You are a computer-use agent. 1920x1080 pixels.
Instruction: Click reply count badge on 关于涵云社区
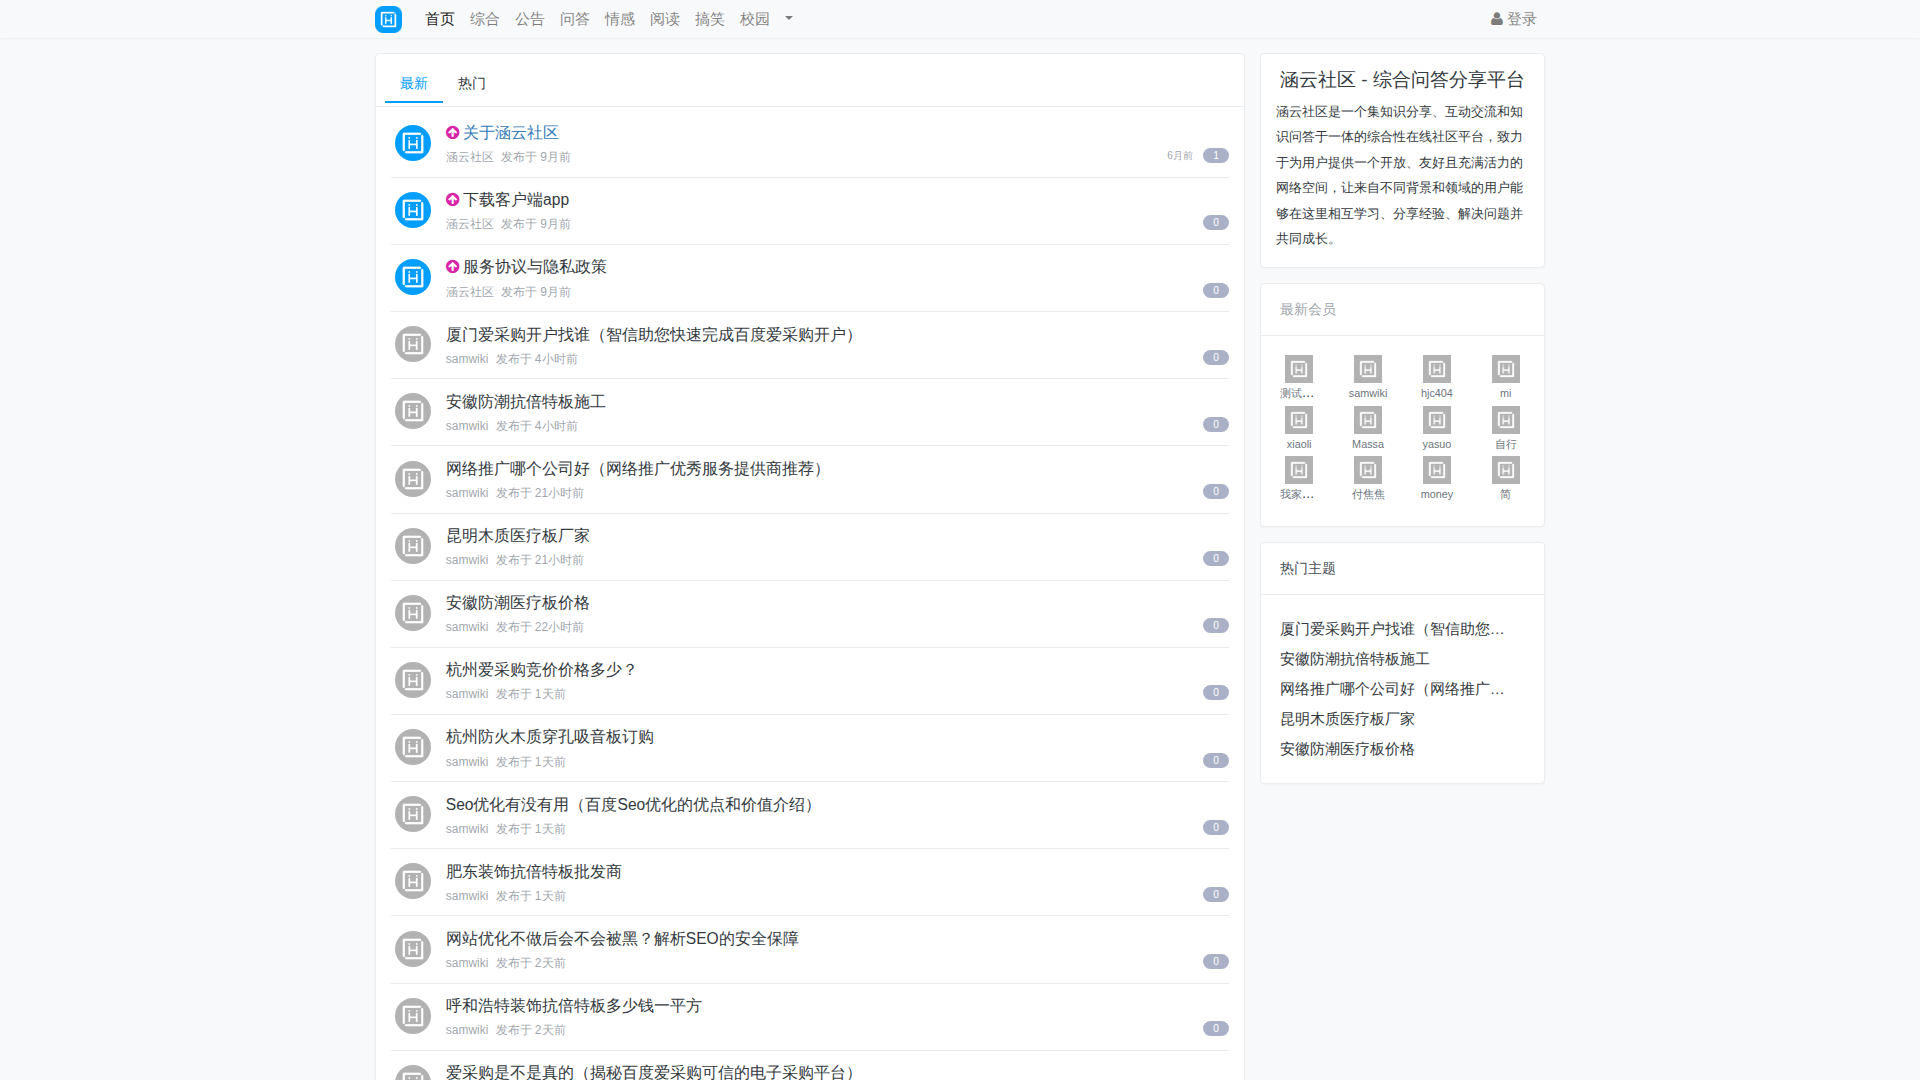coord(1215,156)
